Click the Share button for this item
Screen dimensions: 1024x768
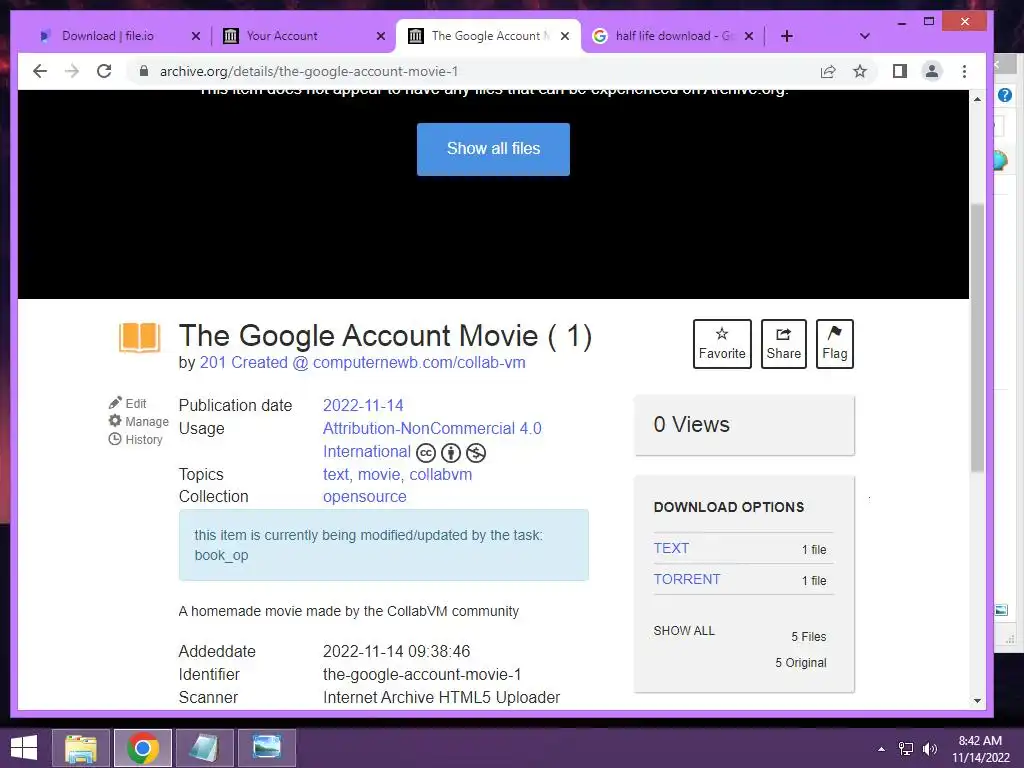tap(784, 344)
